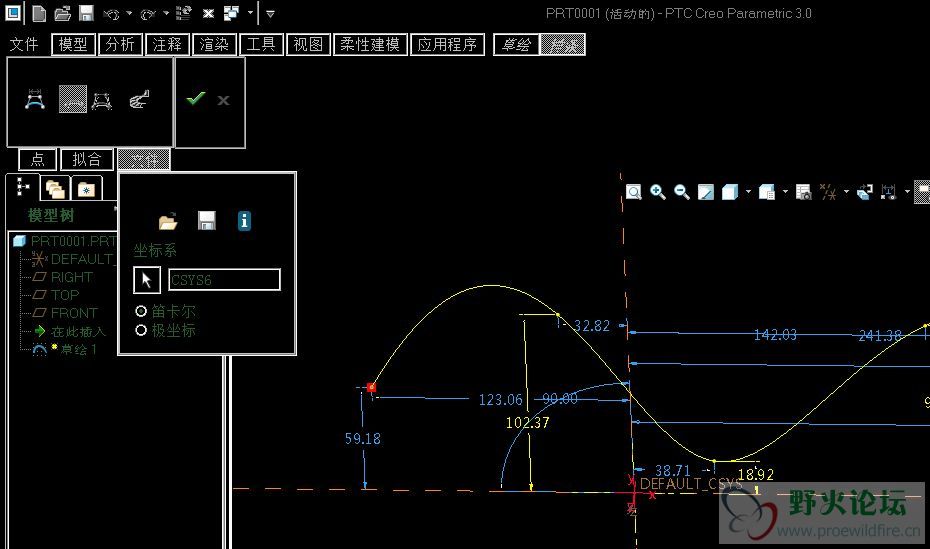Close the current window icon

(x=208, y=13)
